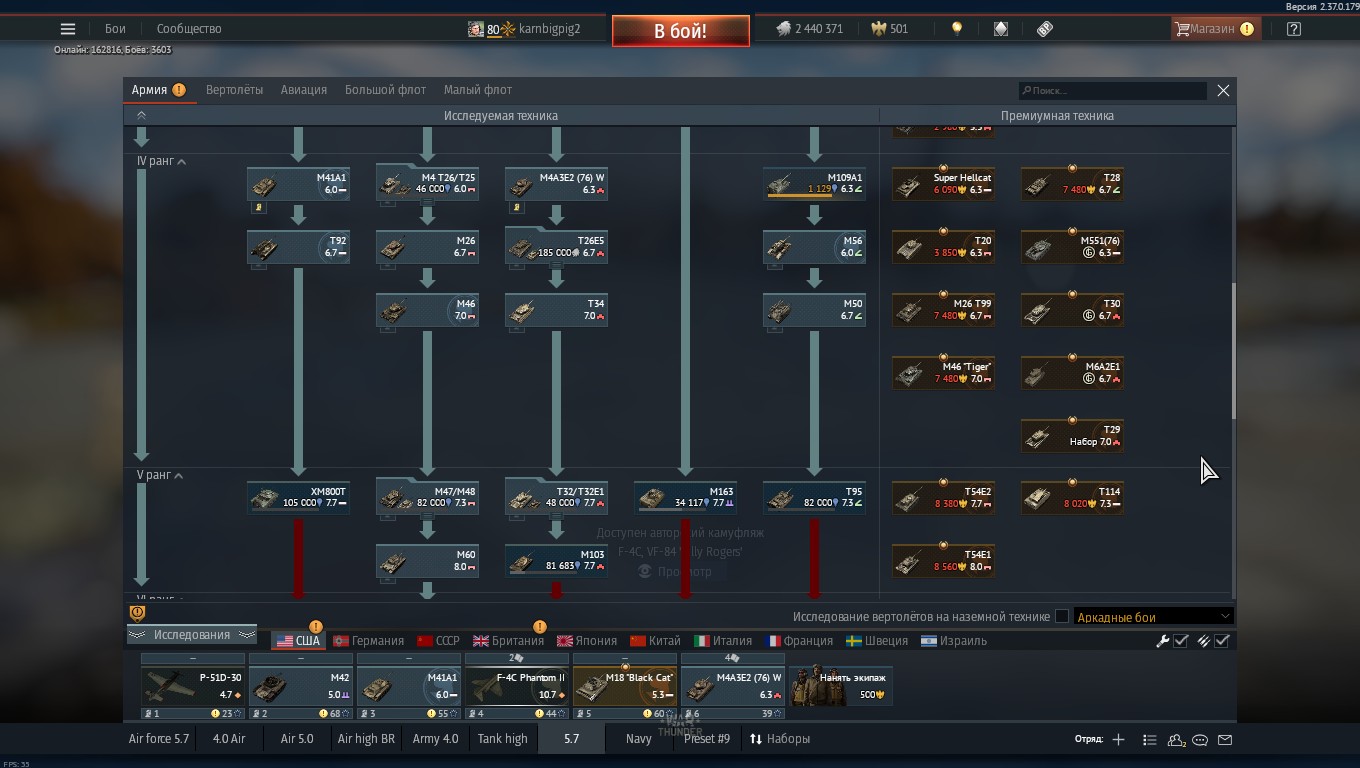
Task: Select the M60 tank card
Action: 427,560
